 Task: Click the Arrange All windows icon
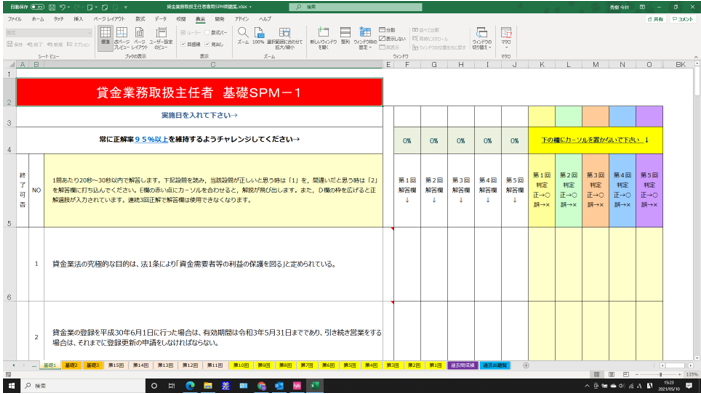[345, 36]
